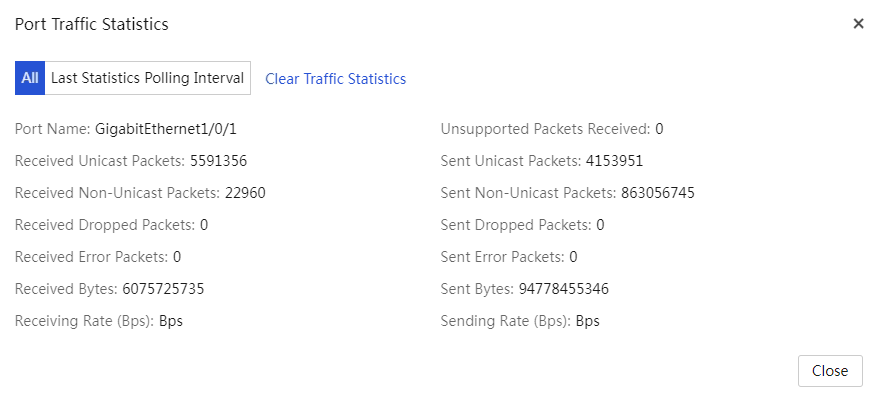Click the Sent Error Packets label
882x394 pixels.
click(x=502, y=258)
